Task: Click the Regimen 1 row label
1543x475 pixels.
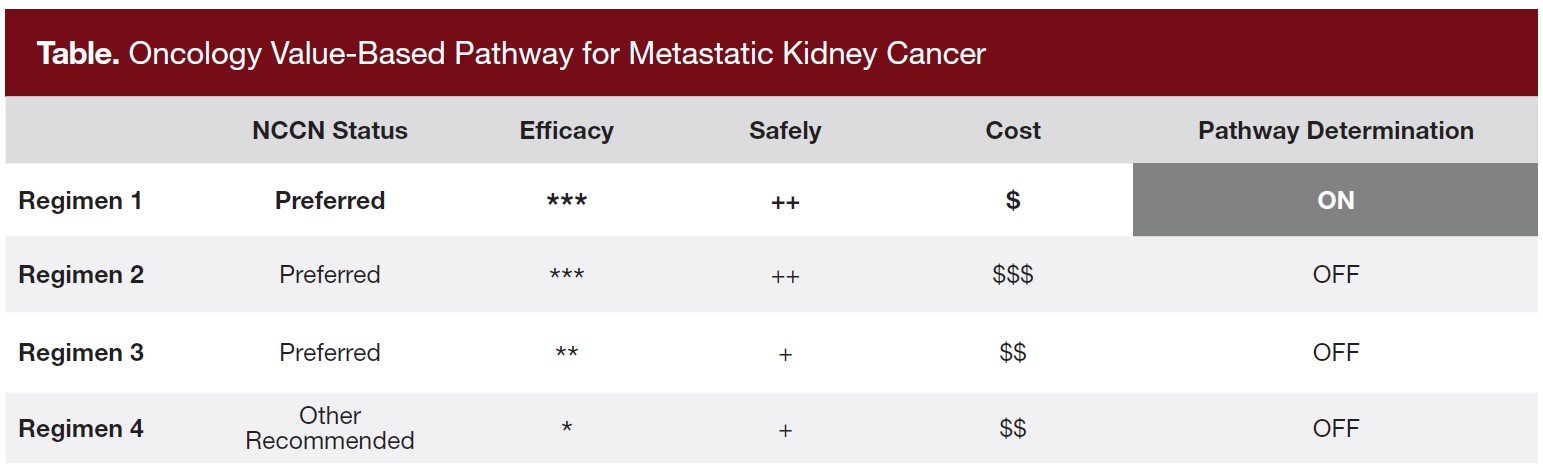Action: click(x=80, y=200)
